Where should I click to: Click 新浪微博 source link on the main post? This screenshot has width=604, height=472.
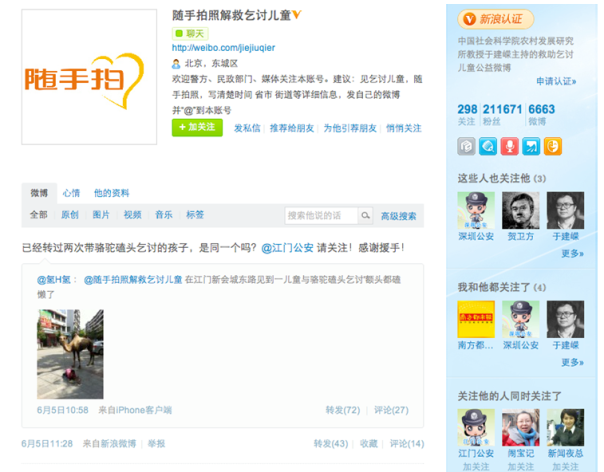[119, 444]
